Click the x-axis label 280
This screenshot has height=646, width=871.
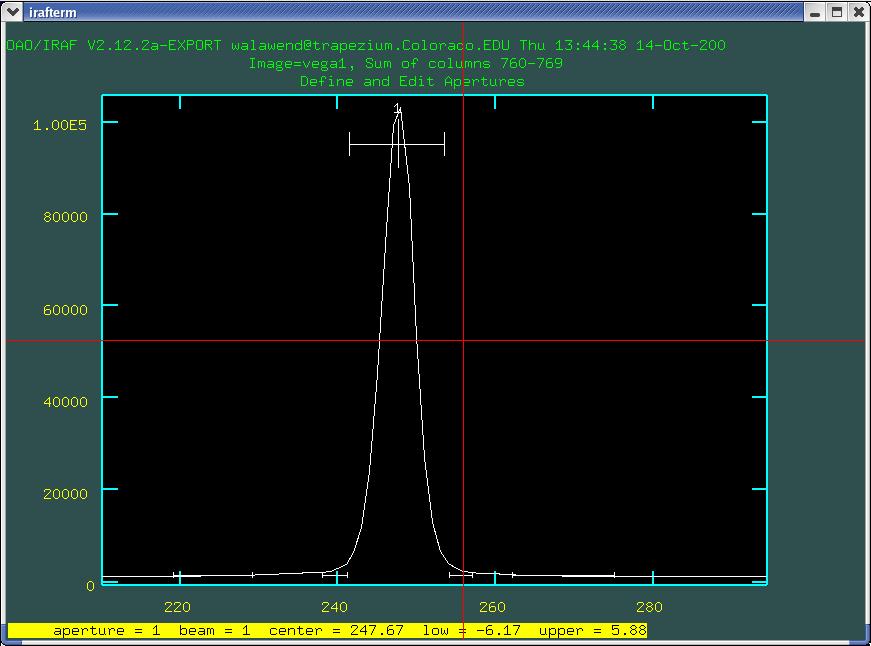coord(649,607)
